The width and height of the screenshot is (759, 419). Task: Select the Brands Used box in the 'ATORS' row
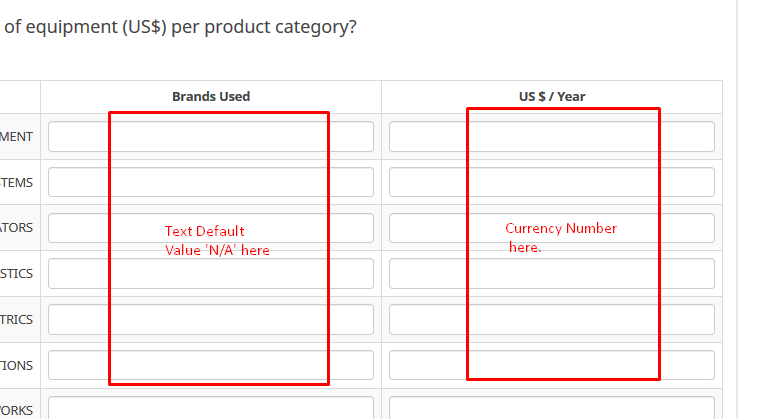point(210,228)
